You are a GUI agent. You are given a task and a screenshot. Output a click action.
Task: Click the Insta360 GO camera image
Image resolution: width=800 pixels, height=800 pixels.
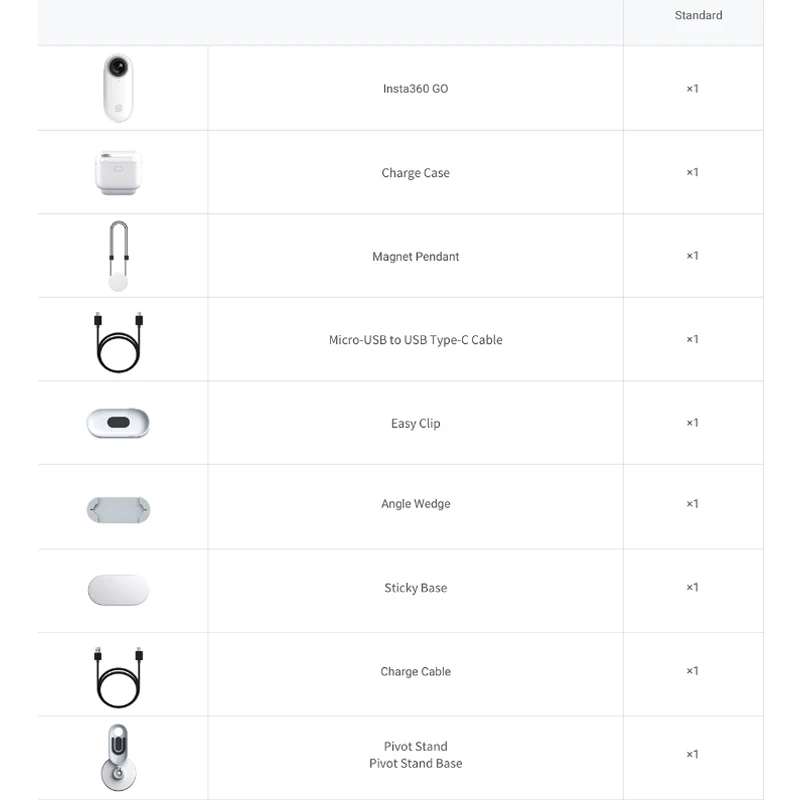pyautogui.click(x=118, y=88)
